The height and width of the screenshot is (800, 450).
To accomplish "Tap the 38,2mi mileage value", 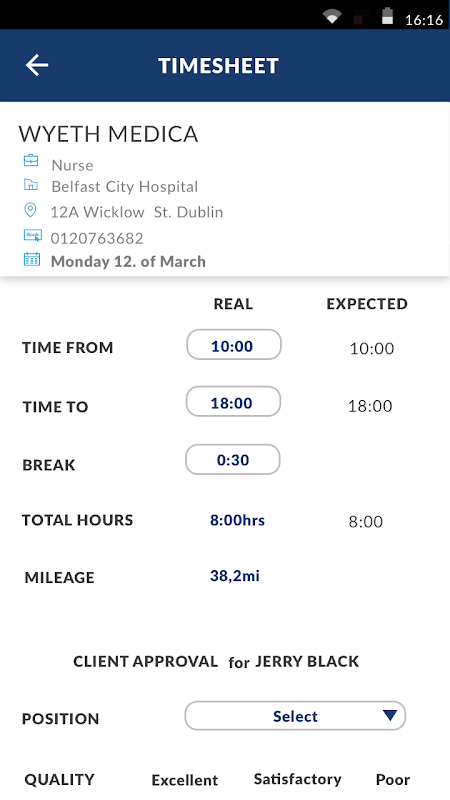I will tap(235, 576).
